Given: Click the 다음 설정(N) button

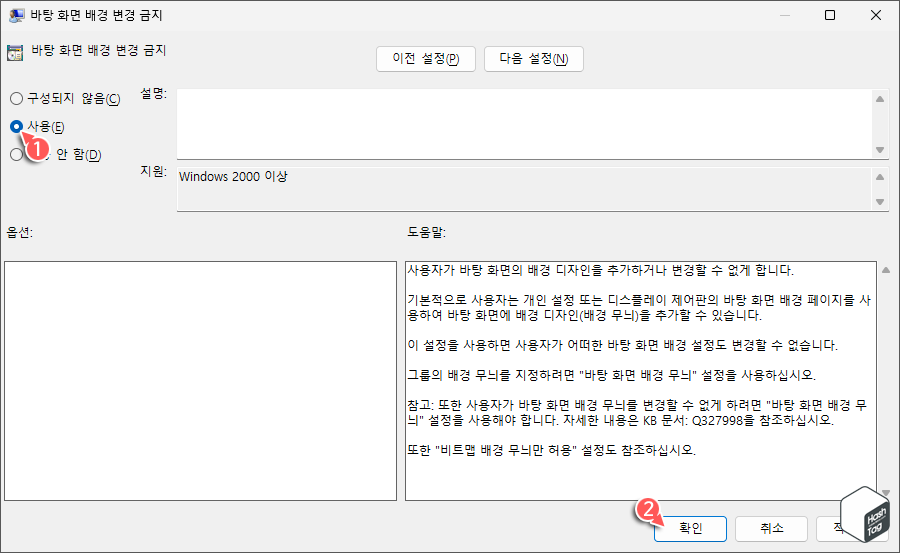Looking at the screenshot, I should click(534, 59).
